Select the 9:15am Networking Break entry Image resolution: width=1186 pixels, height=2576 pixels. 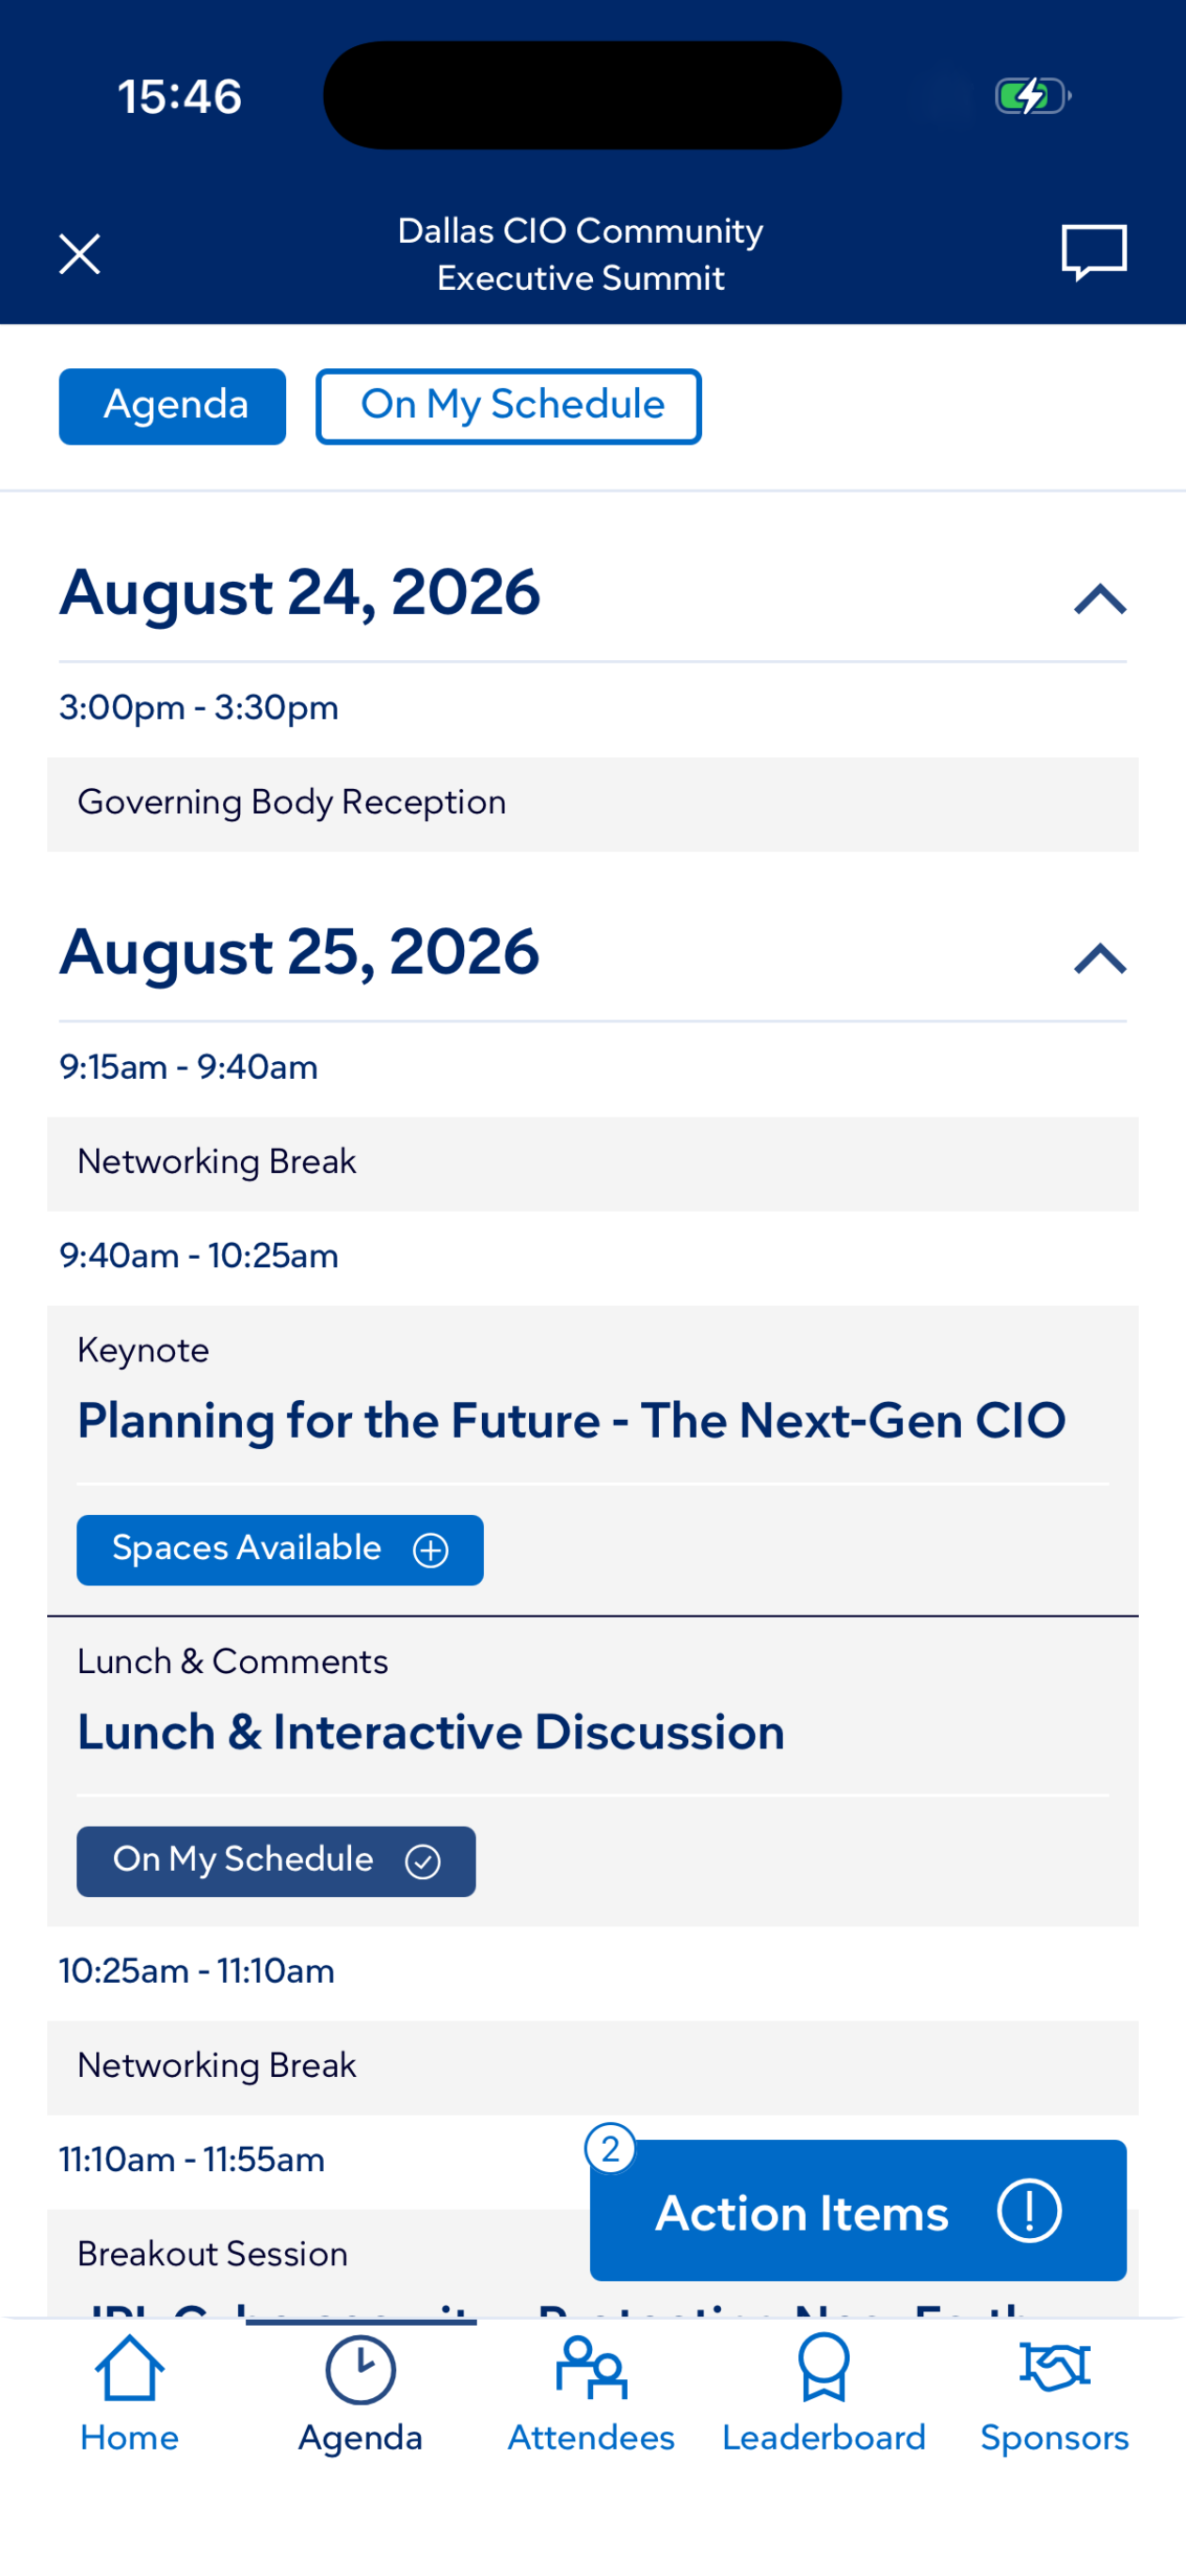click(593, 1164)
